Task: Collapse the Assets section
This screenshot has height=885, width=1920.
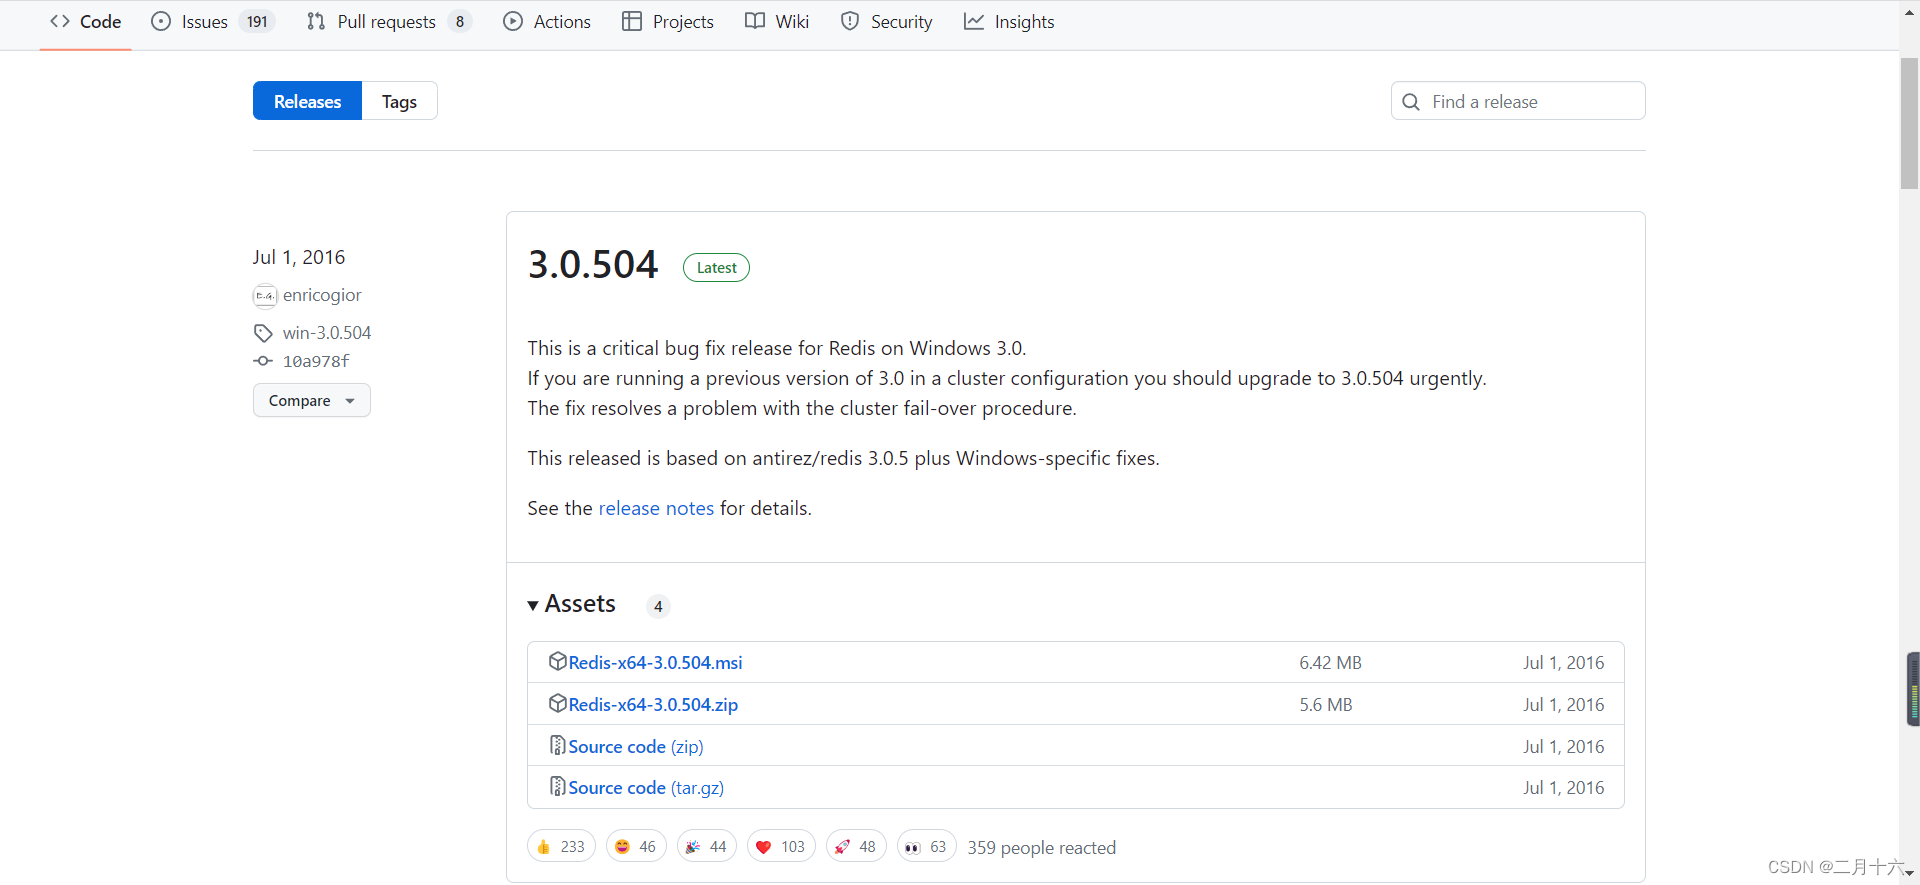Action: click(572, 604)
